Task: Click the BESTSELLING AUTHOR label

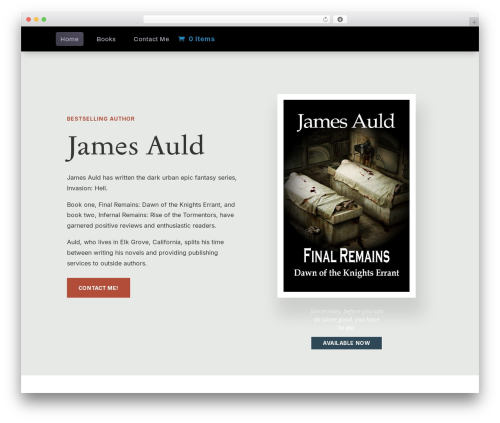Action: (101, 119)
